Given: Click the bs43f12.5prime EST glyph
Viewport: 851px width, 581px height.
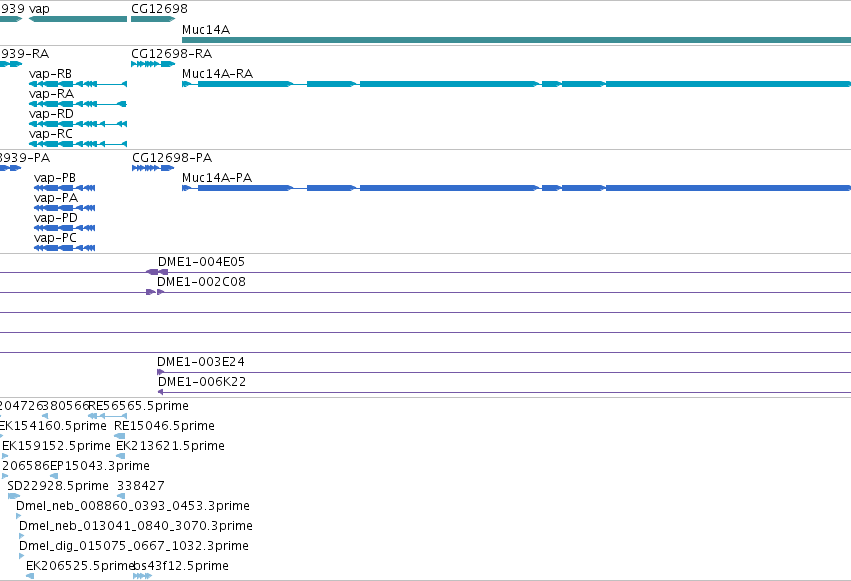Looking at the screenshot, I should point(142,576).
